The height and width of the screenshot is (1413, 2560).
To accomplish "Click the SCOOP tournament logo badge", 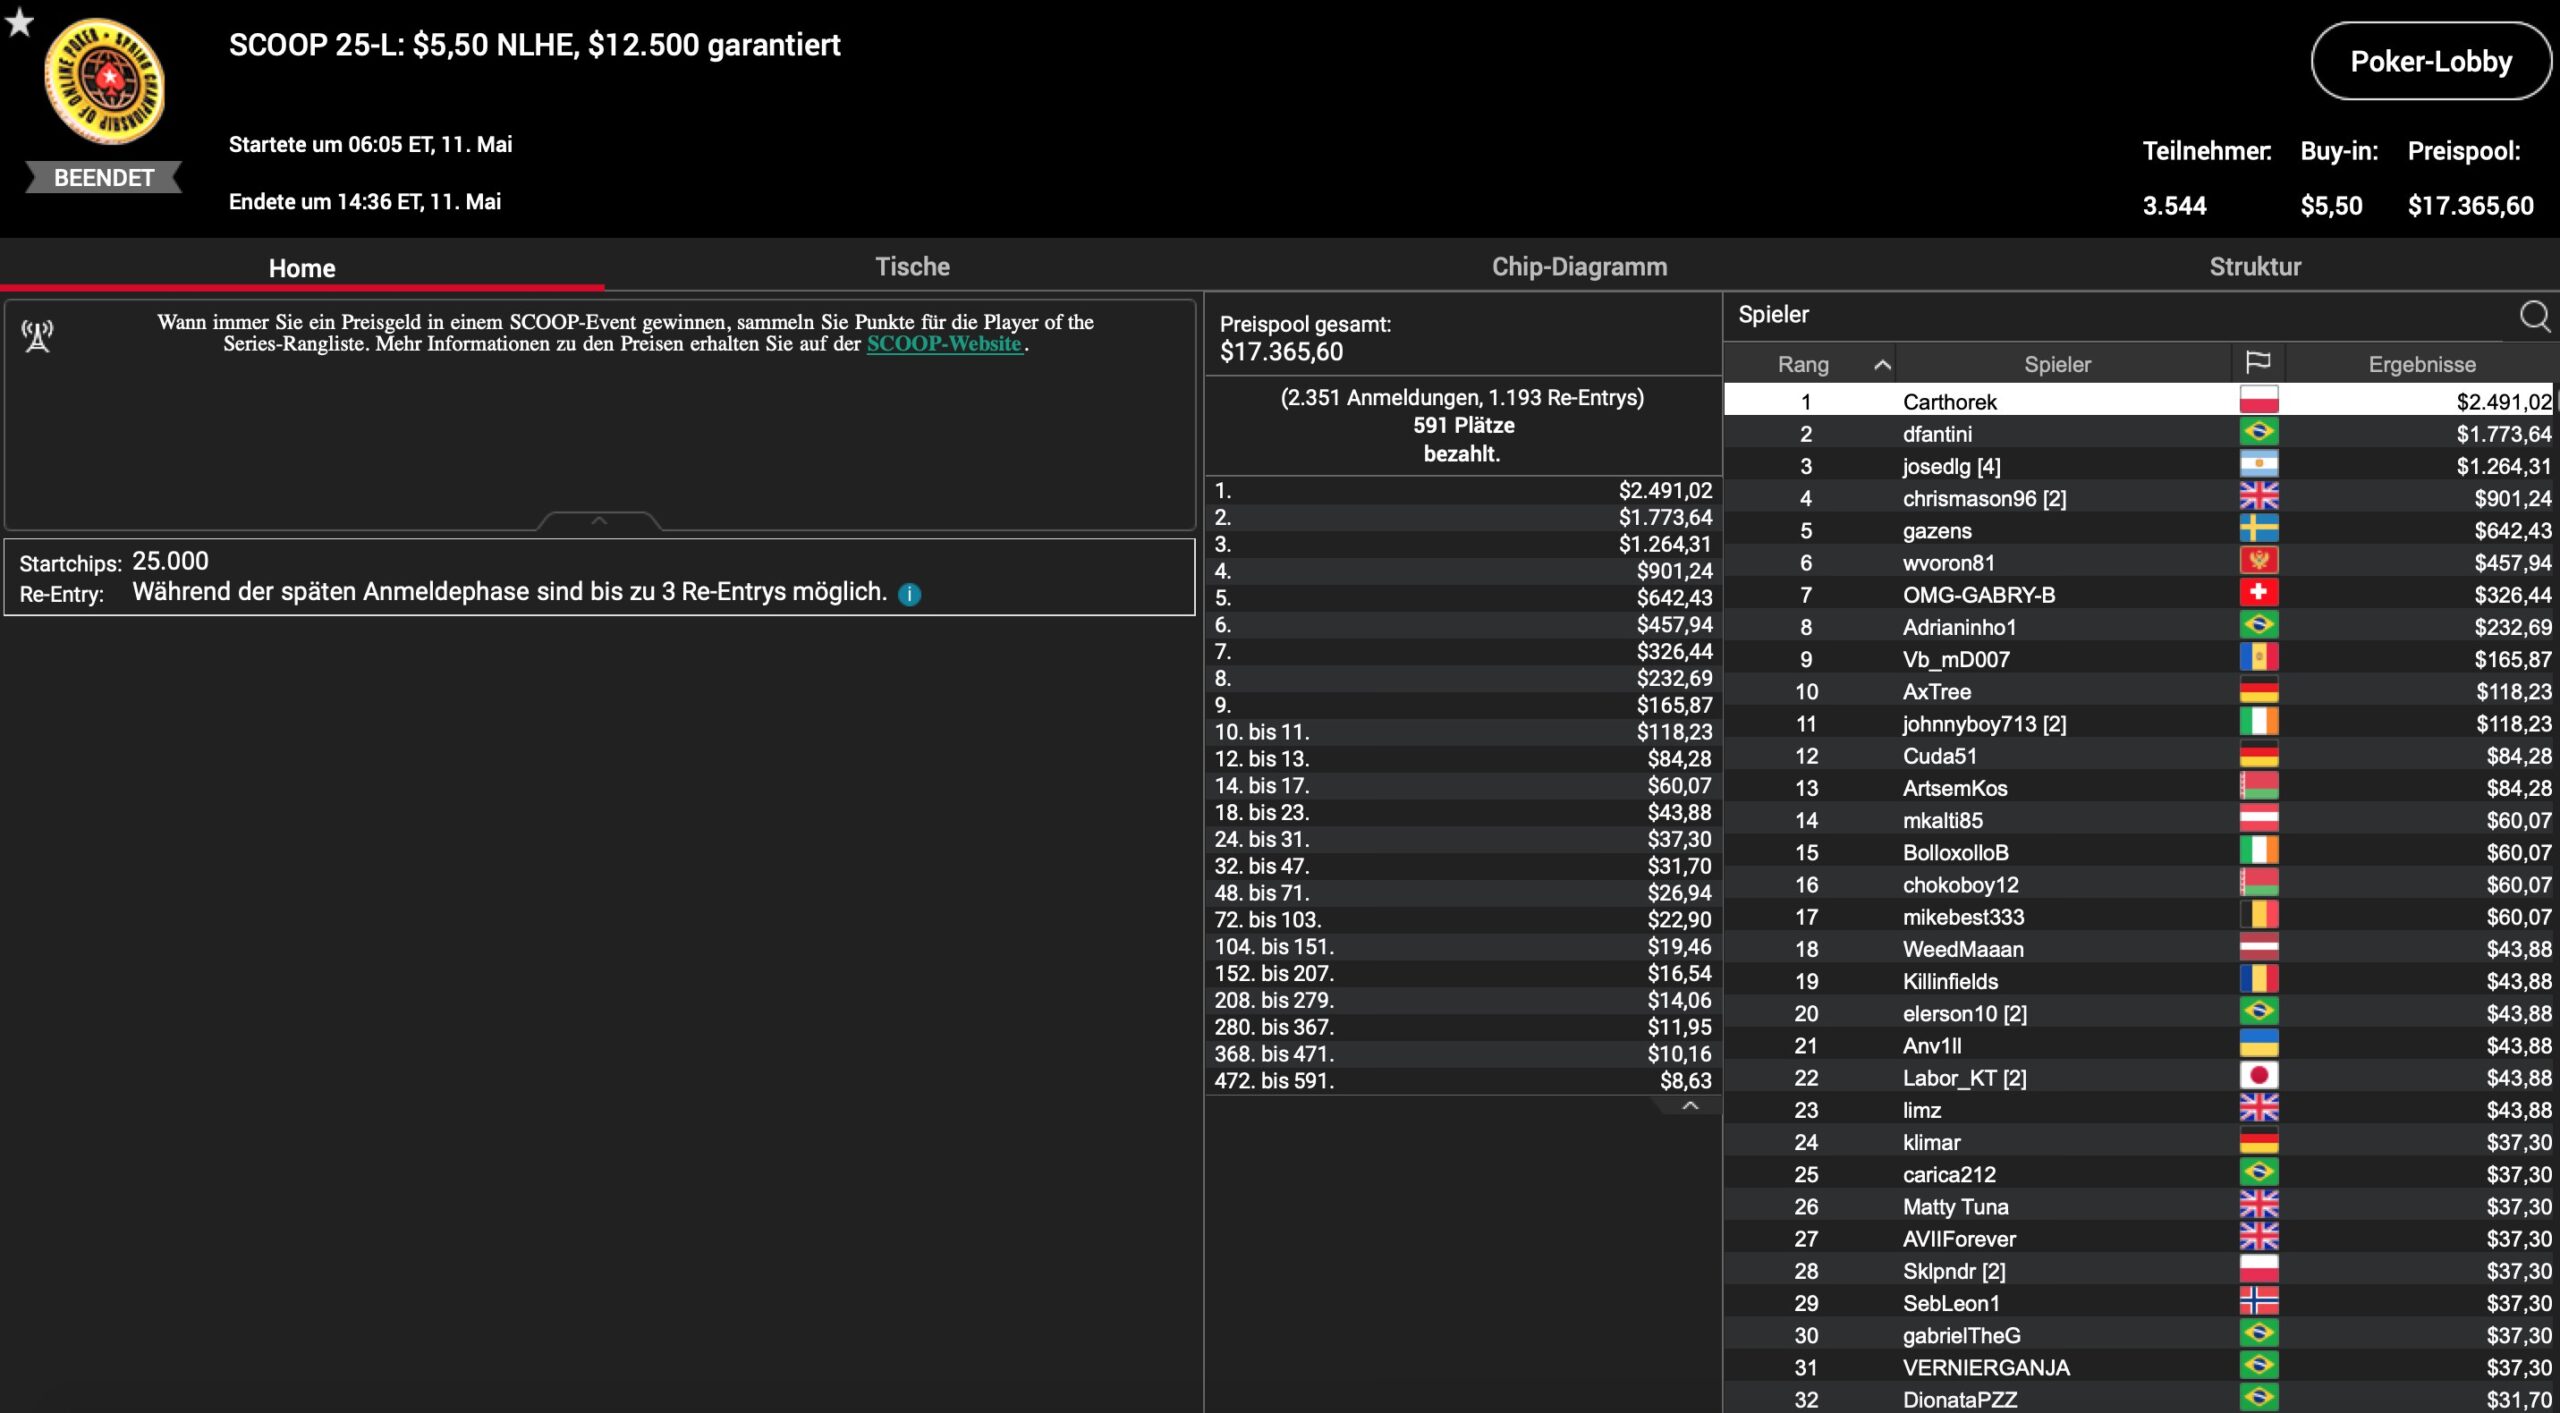I will [104, 82].
